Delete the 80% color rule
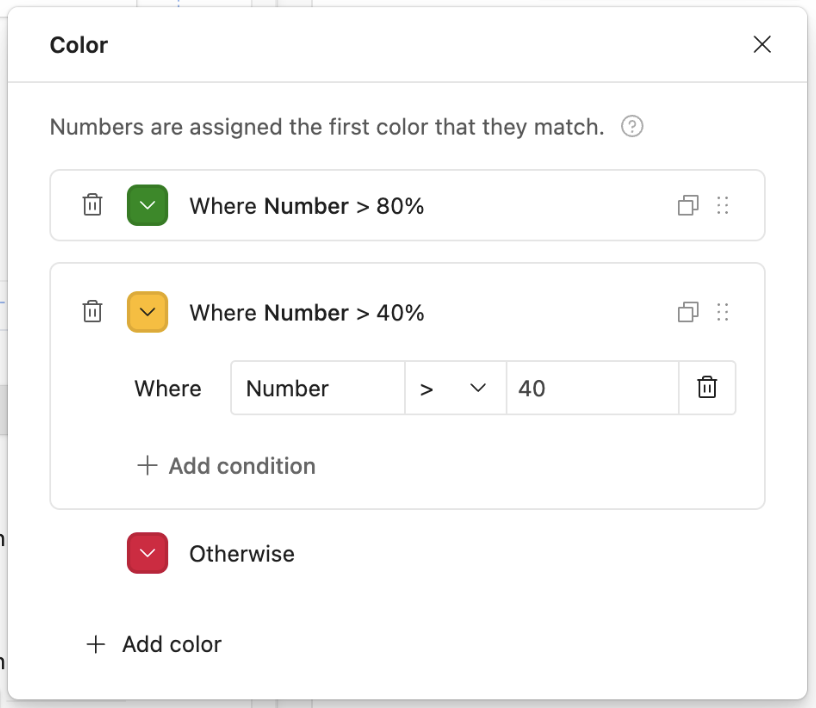816x708 pixels. pyautogui.click(x=92, y=205)
